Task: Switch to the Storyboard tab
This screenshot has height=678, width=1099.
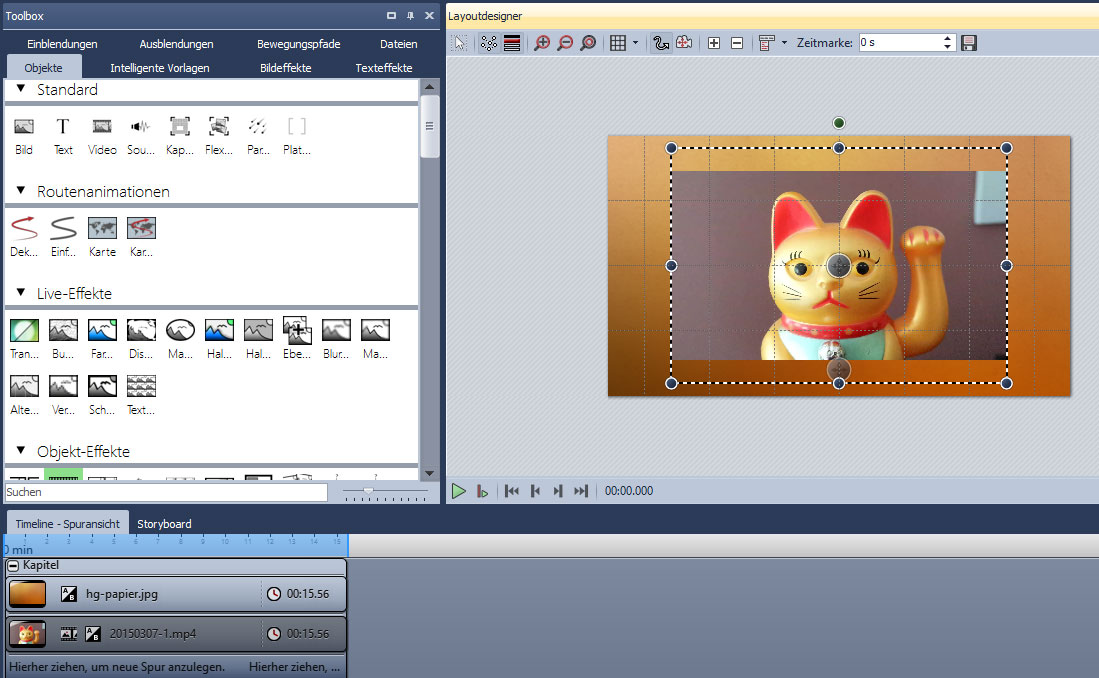Action: 164,524
